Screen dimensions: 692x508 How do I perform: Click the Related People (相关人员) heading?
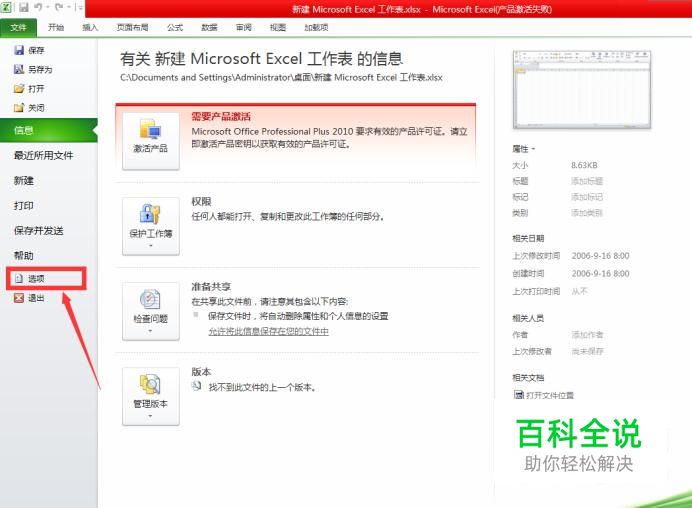click(528, 318)
